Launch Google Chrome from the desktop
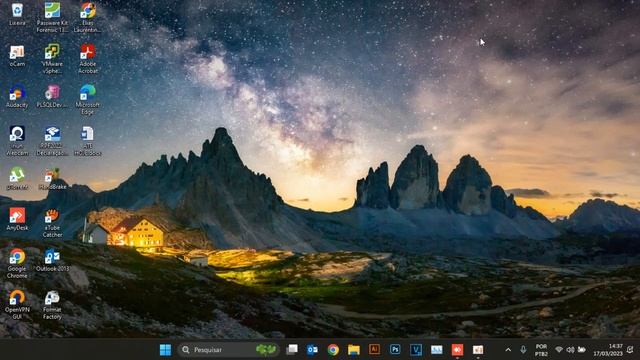Image resolution: width=640 pixels, height=360 pixels. (x=17, y=264)
